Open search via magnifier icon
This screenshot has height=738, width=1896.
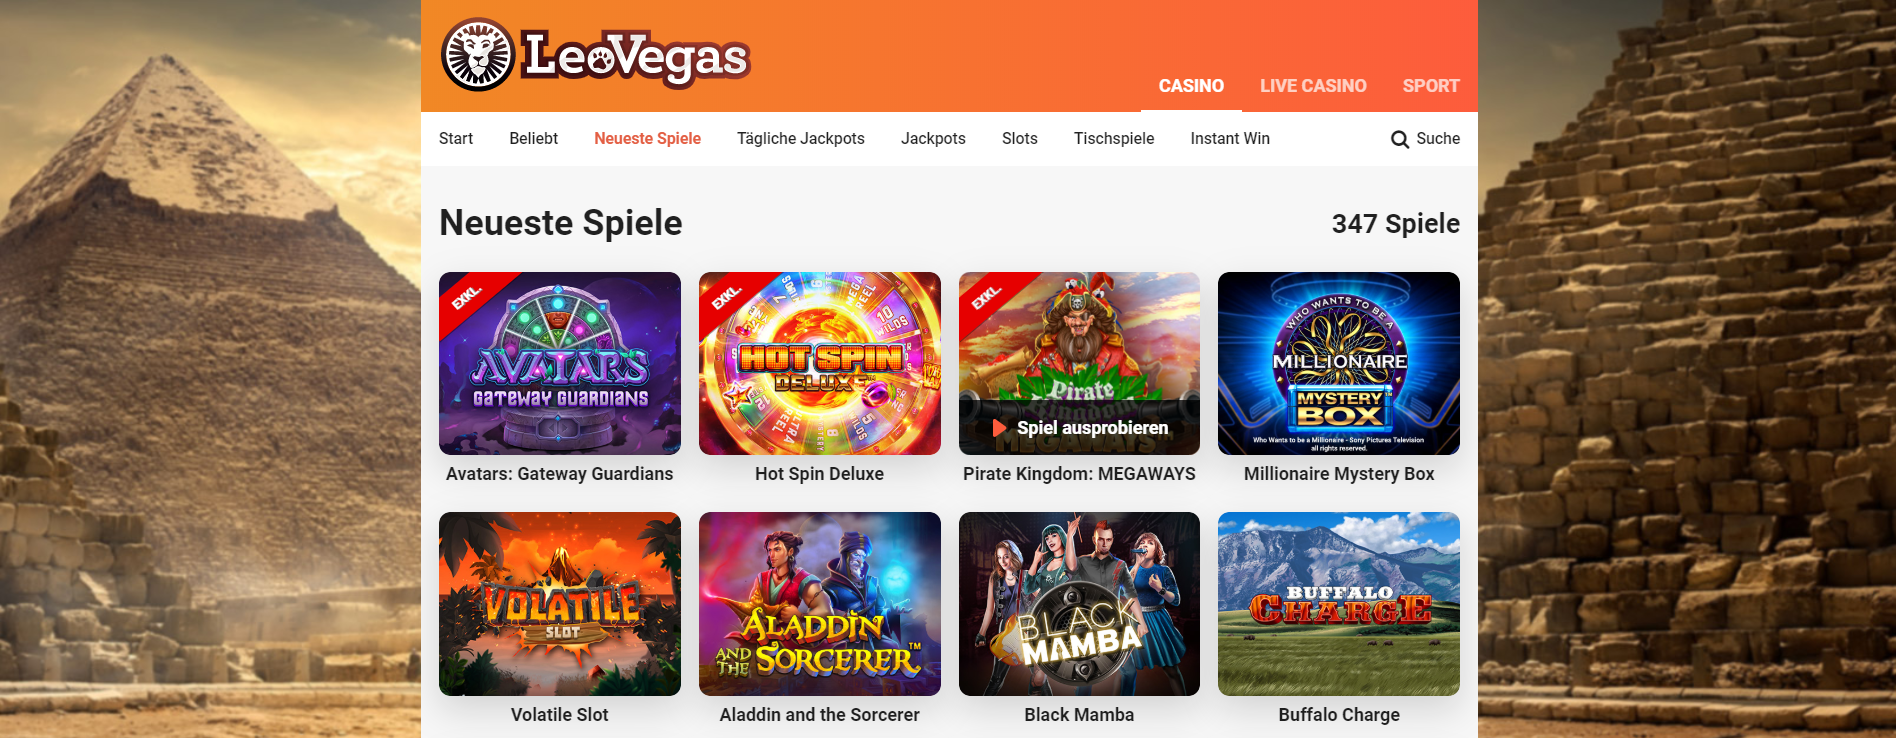click(x=1400, y=139)
